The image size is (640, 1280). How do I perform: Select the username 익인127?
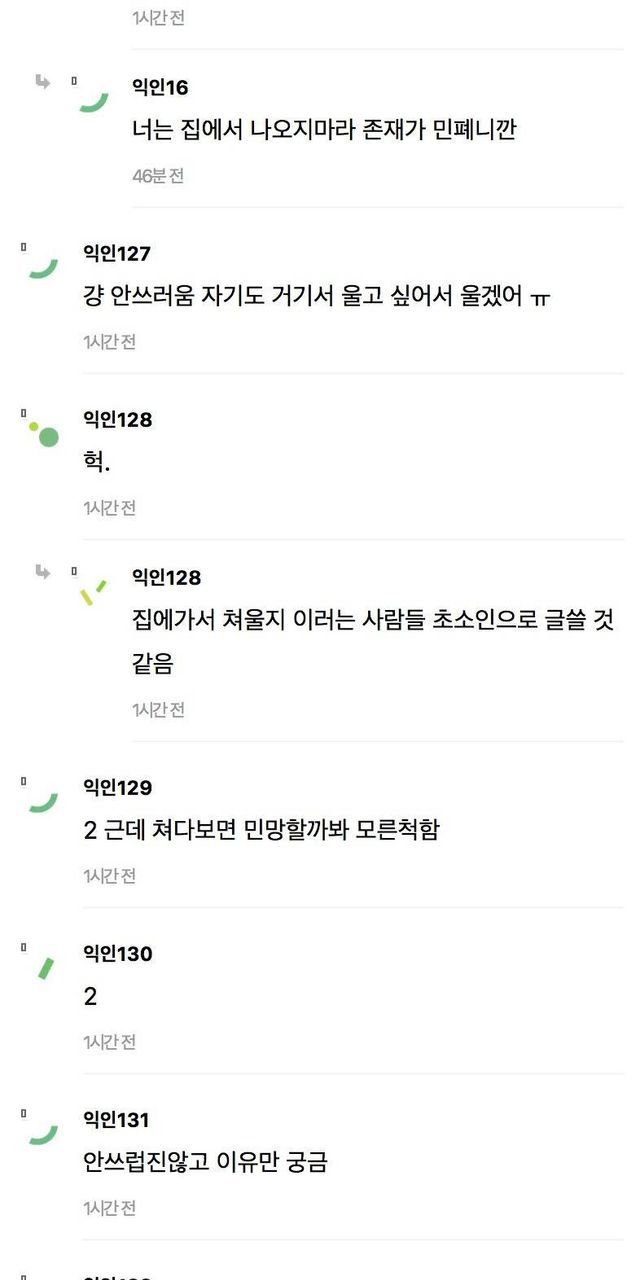(x=117, y=254)
